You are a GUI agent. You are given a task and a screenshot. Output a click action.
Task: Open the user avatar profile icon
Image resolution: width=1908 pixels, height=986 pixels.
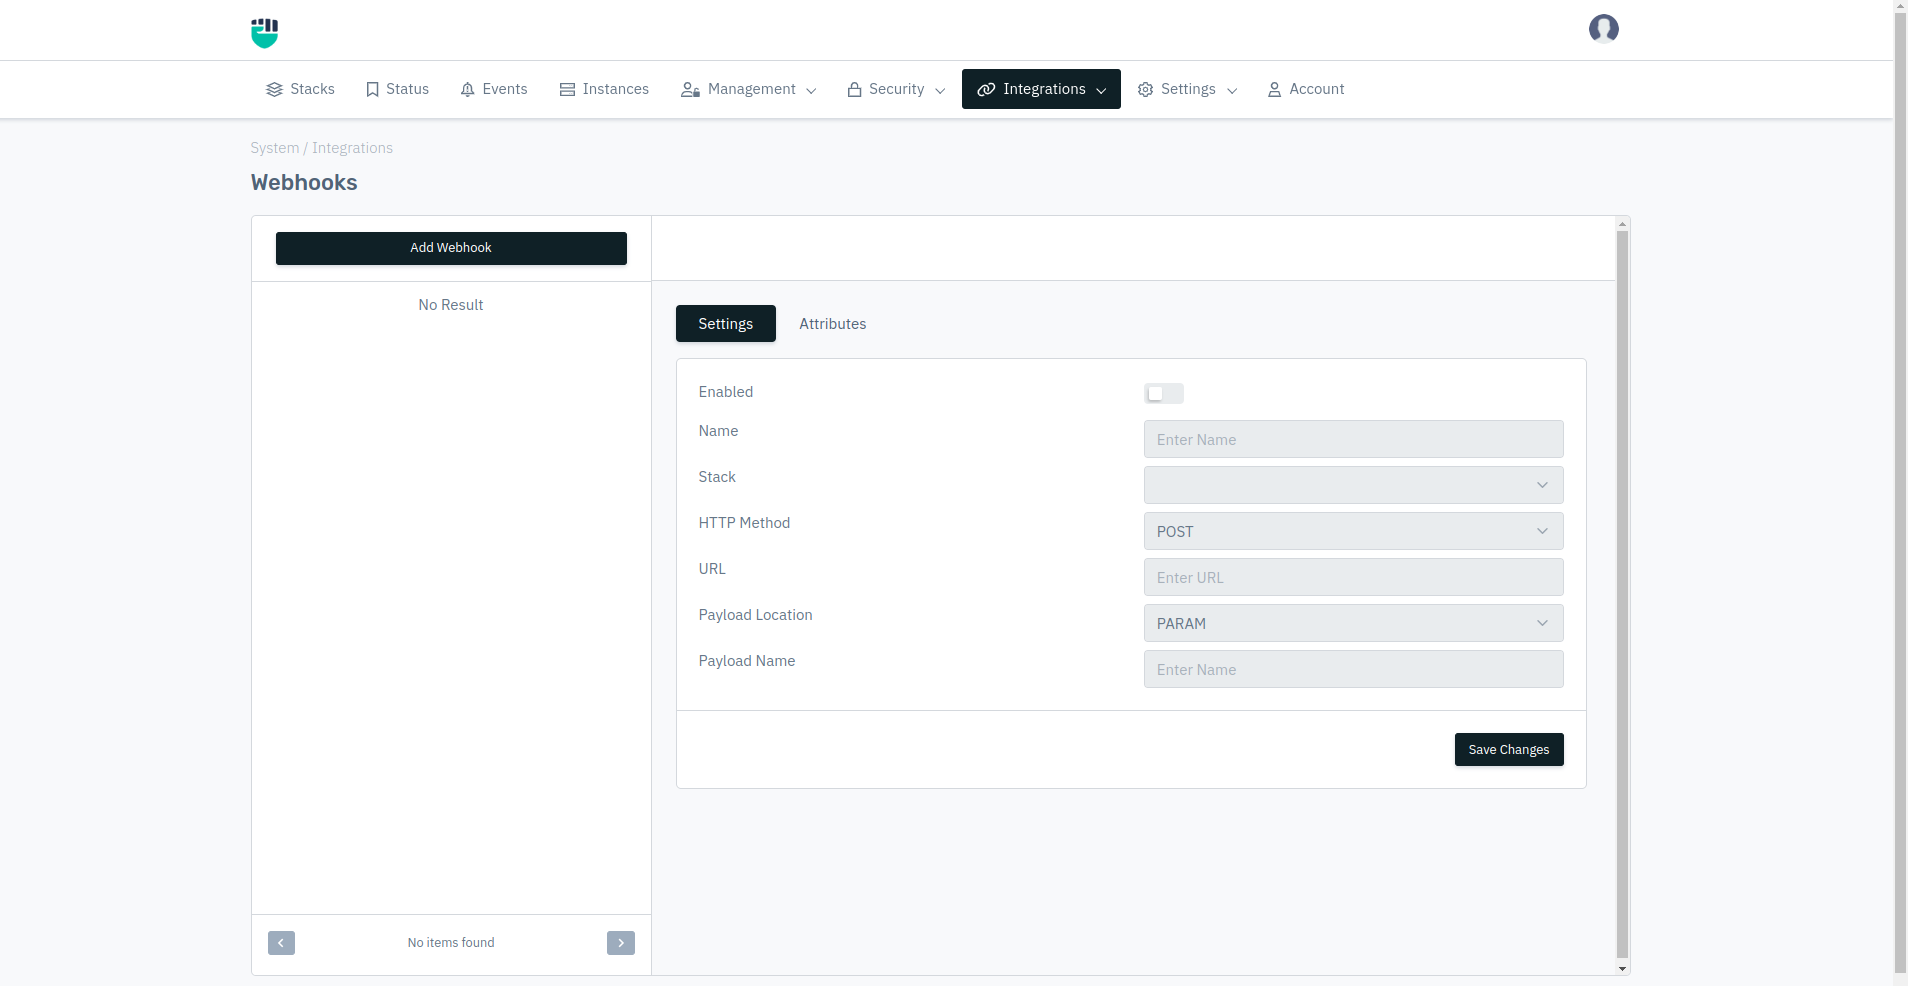coord(1603,29)
